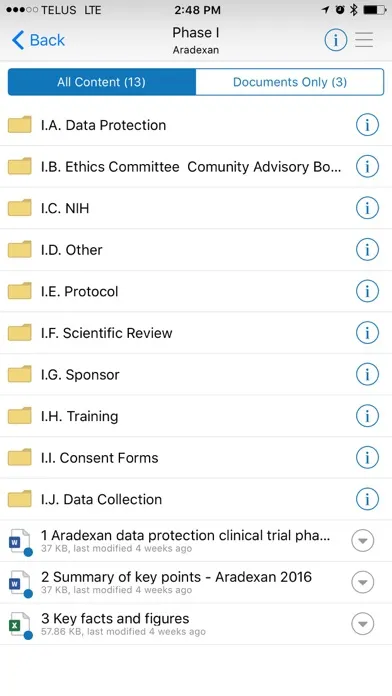The height and width of the screenshot is (696, 392).
Task: Show info for I.H. Training folder
Action: click(367, 416)
